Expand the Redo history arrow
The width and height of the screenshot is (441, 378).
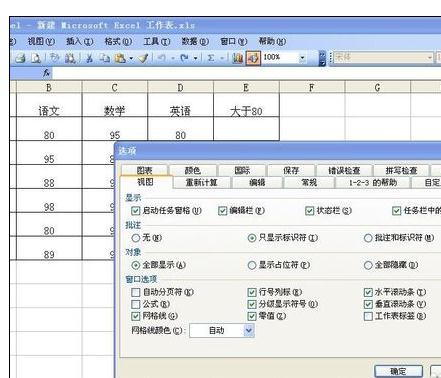[195, 58]
